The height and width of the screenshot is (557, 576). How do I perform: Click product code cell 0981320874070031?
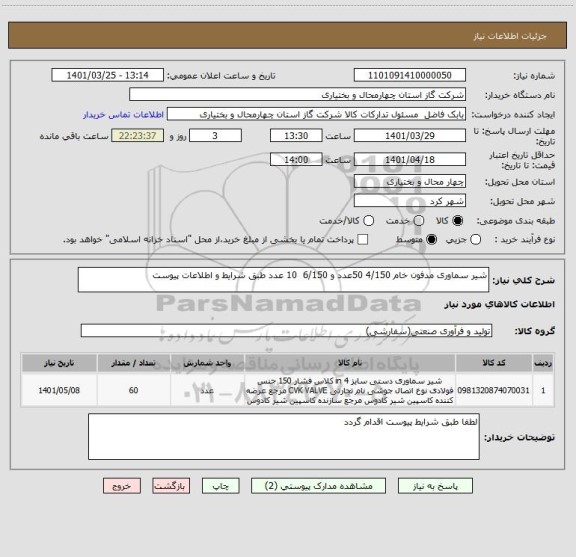494,390
